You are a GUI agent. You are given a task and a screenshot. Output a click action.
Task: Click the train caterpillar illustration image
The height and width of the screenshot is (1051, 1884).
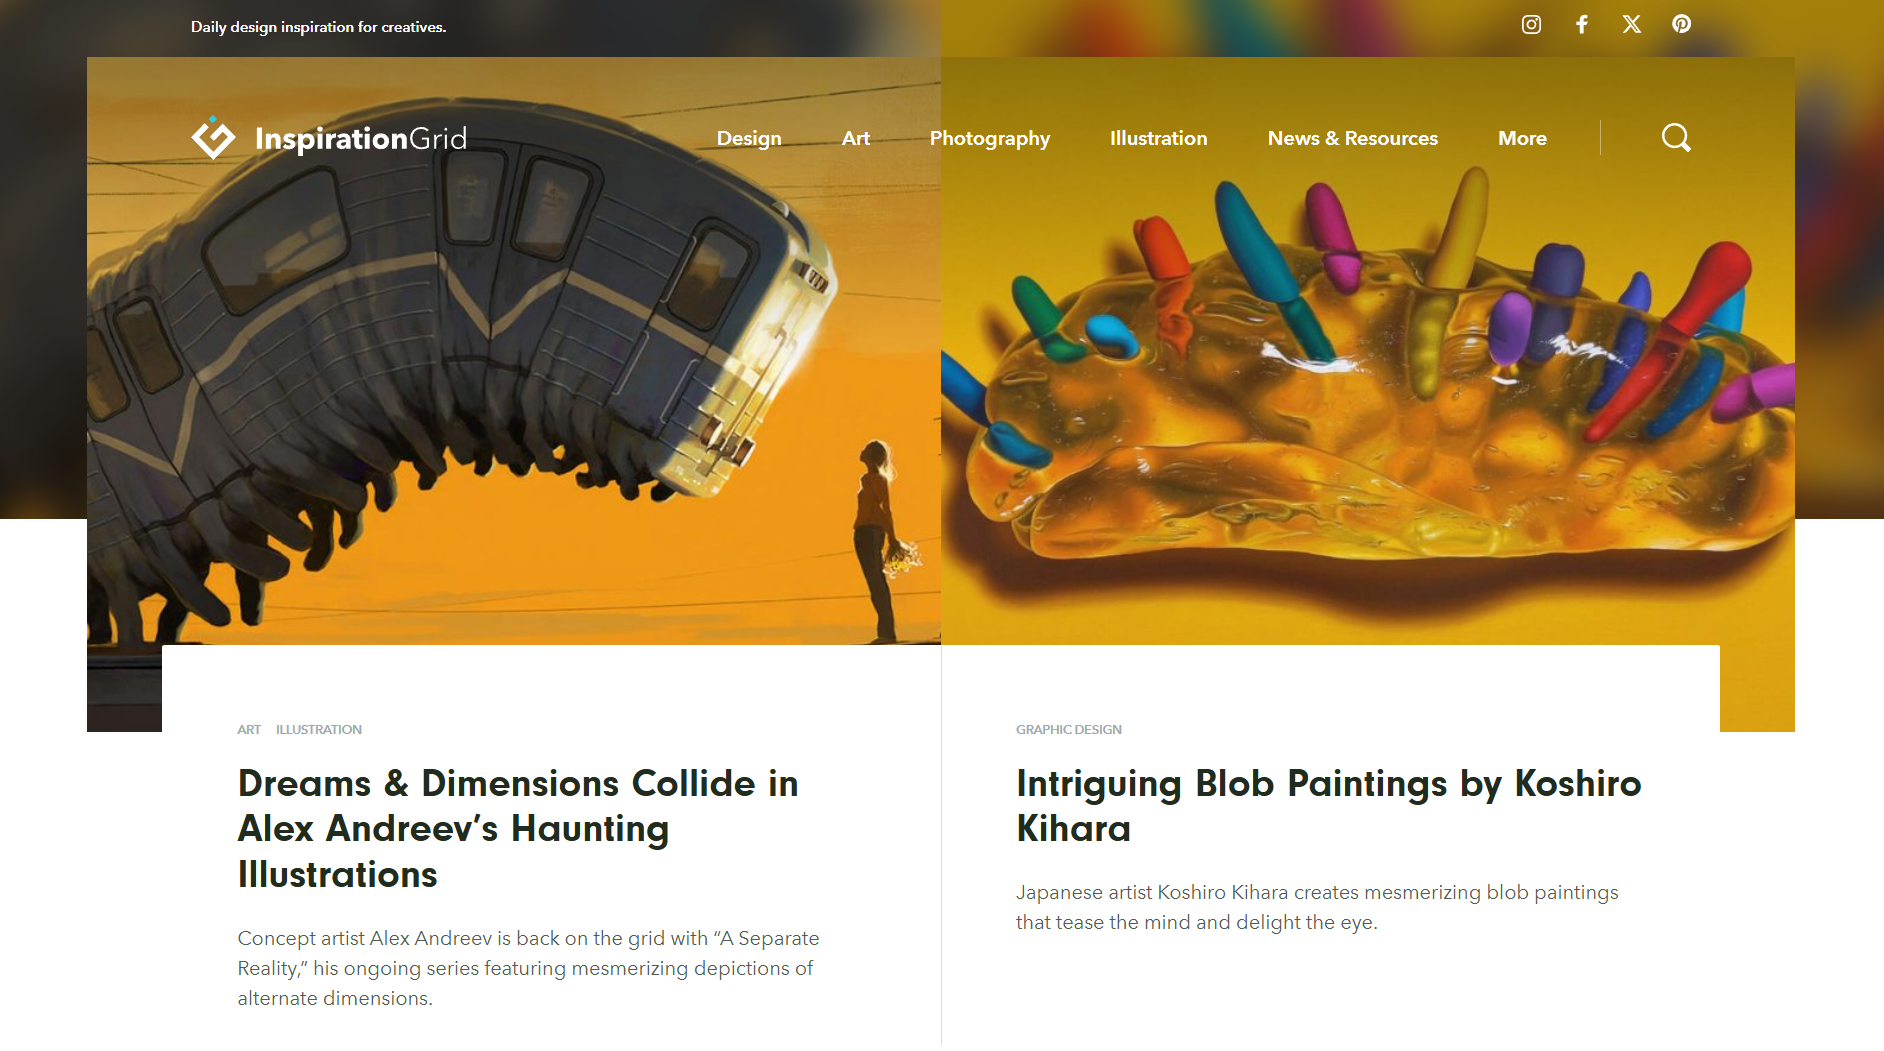[514, 380]
